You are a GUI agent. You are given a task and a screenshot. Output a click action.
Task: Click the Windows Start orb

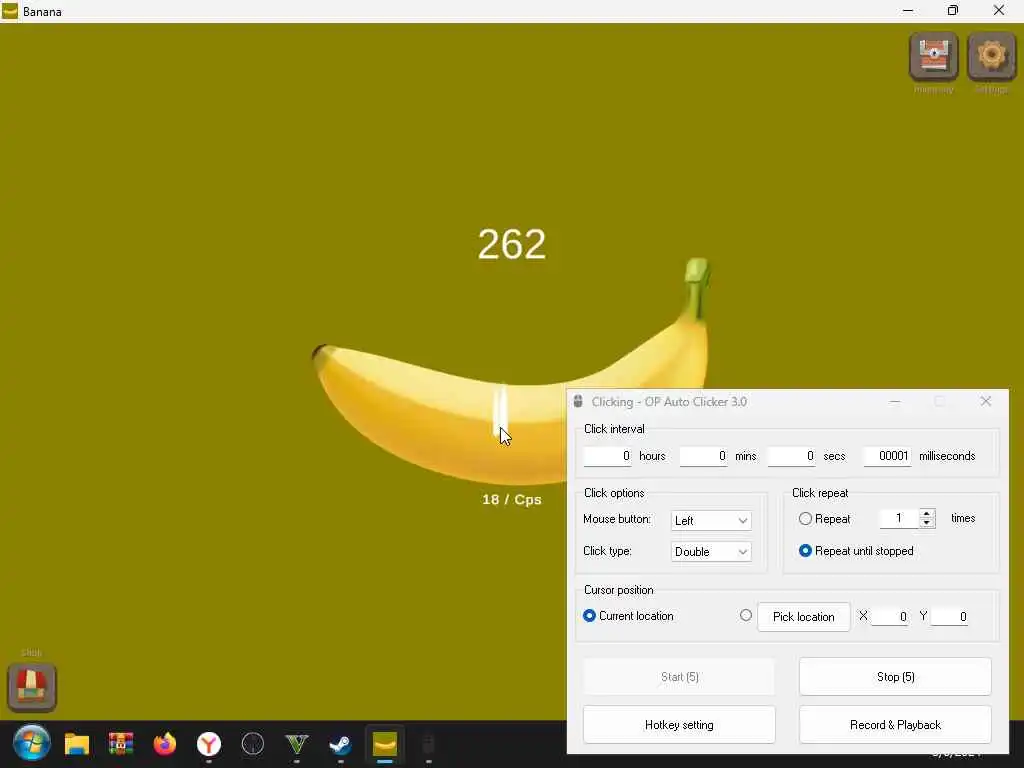coord(31,743)
